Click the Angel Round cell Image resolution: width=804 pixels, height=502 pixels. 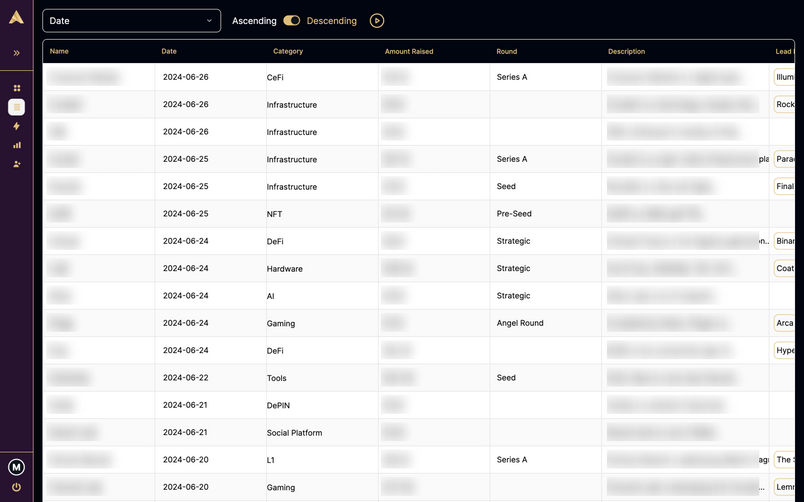coord(520,323)
